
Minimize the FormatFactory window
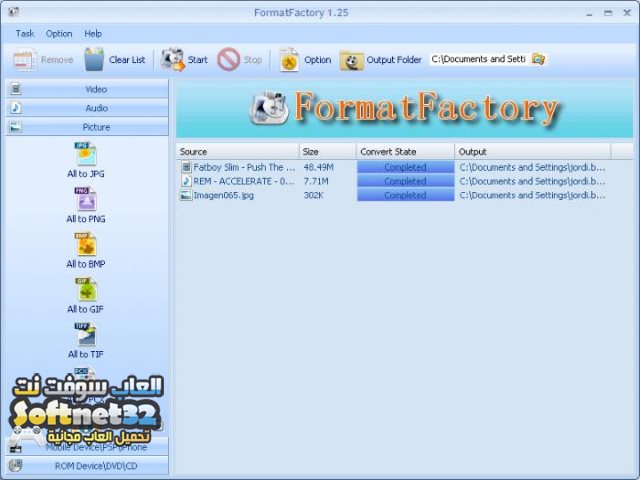coord(589,13)
